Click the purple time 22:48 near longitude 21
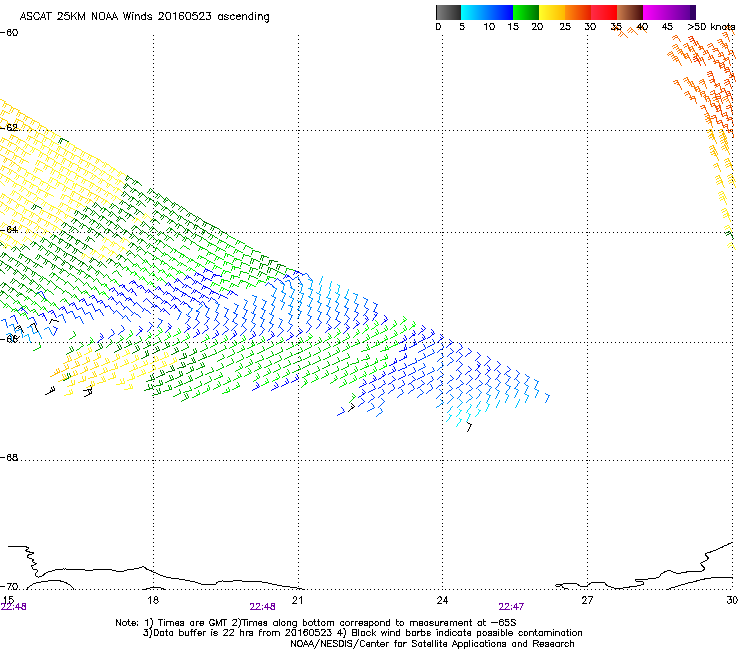This screenshot has width=740, height=650. point(262,607)
